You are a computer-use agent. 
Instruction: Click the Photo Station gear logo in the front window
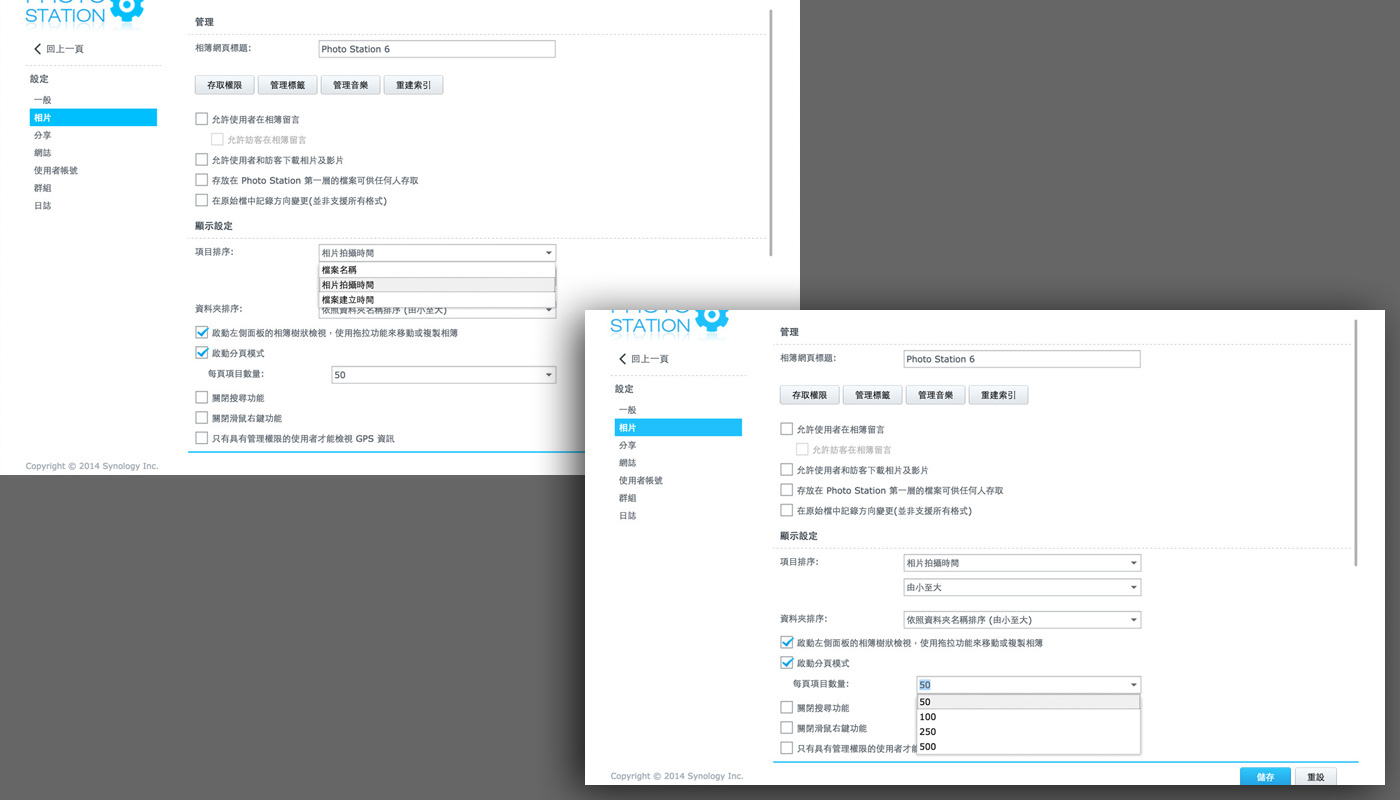tap(710, 318)
